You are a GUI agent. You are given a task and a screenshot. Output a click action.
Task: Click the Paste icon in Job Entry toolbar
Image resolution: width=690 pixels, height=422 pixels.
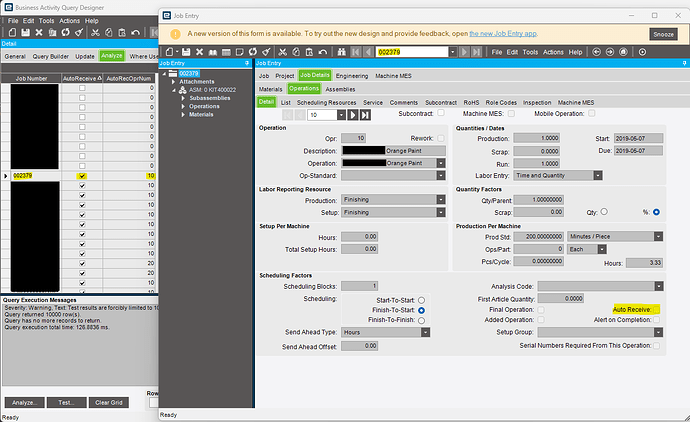309,52
